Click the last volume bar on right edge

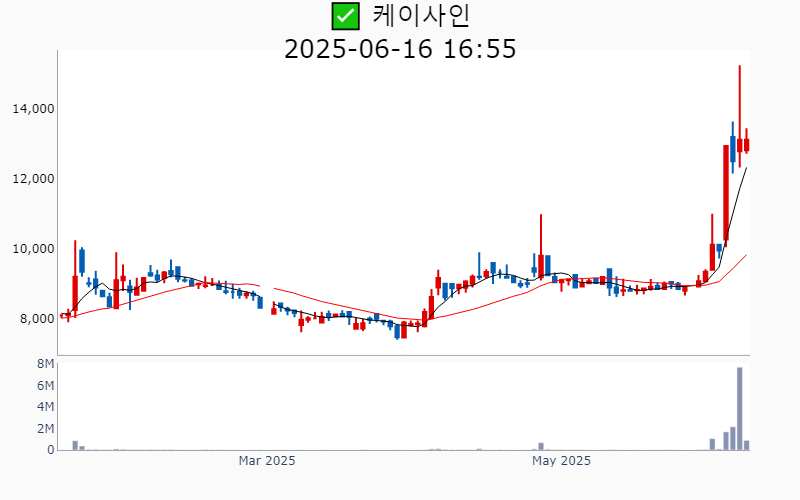[x=746, y=445]
